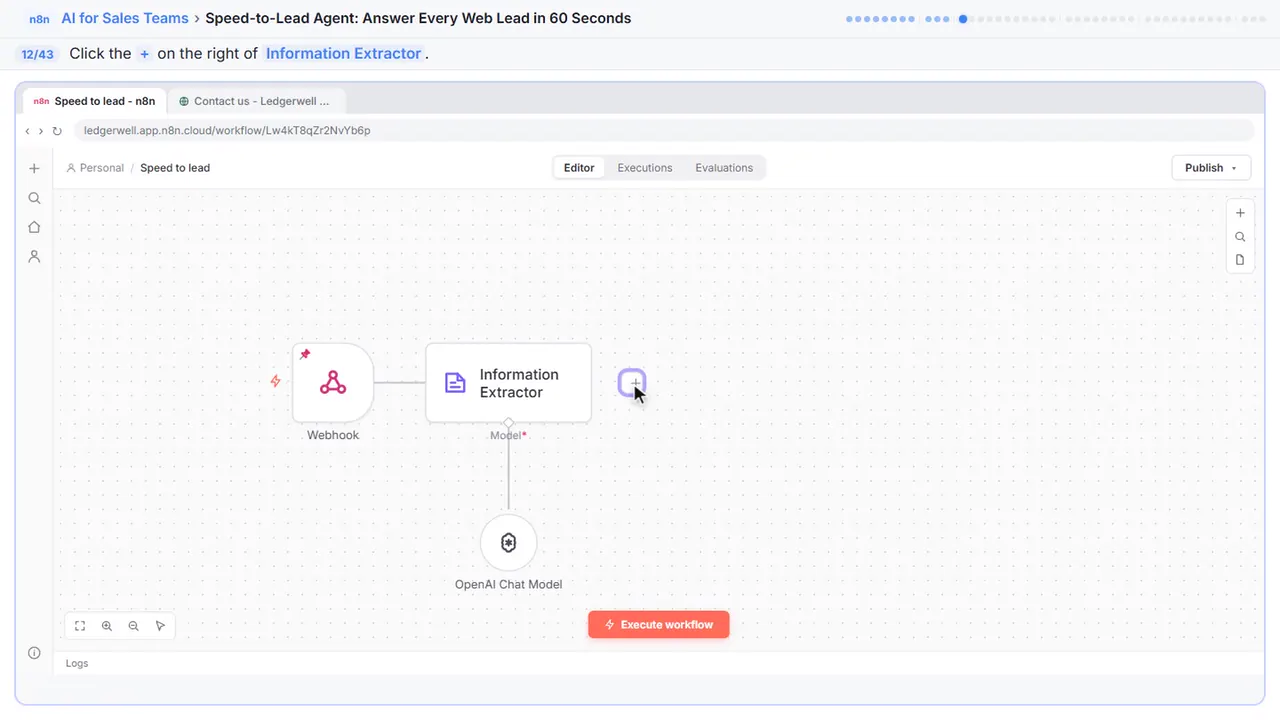Zoom out on the canvas
This screenshot has width=1280, height=720.
133,626
